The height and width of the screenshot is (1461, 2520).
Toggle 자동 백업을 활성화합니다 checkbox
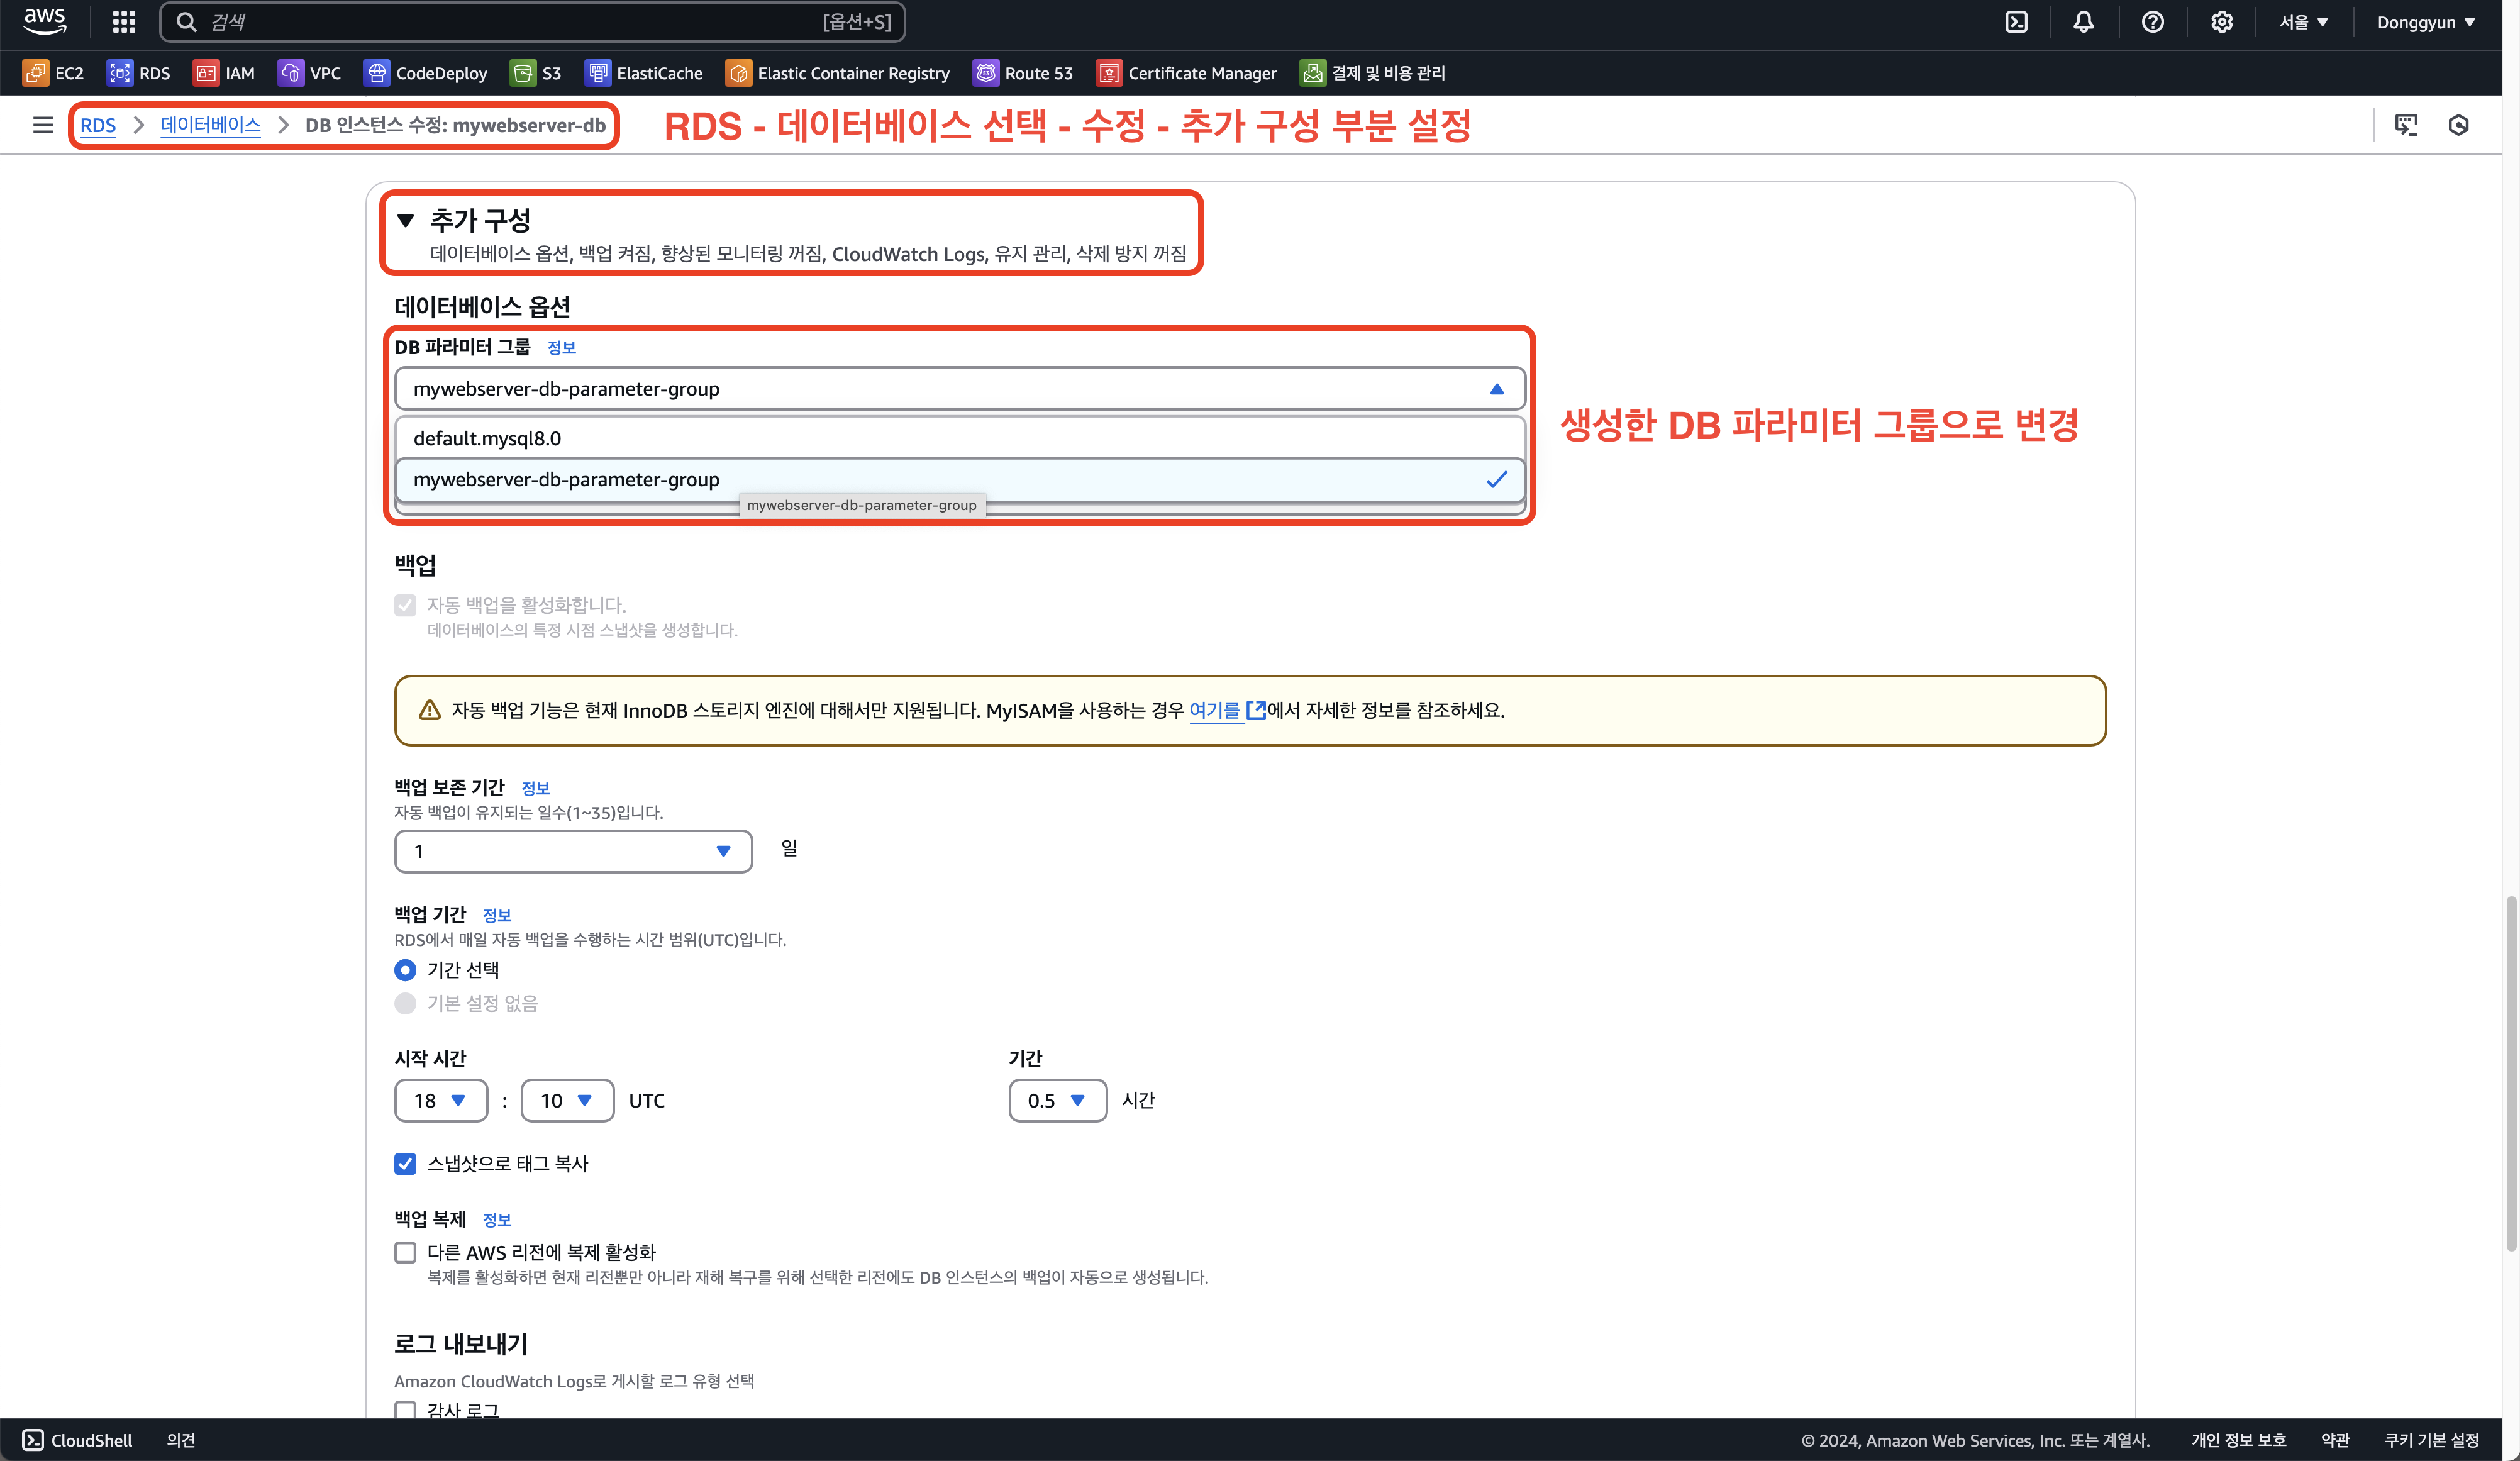pos(405,605)
